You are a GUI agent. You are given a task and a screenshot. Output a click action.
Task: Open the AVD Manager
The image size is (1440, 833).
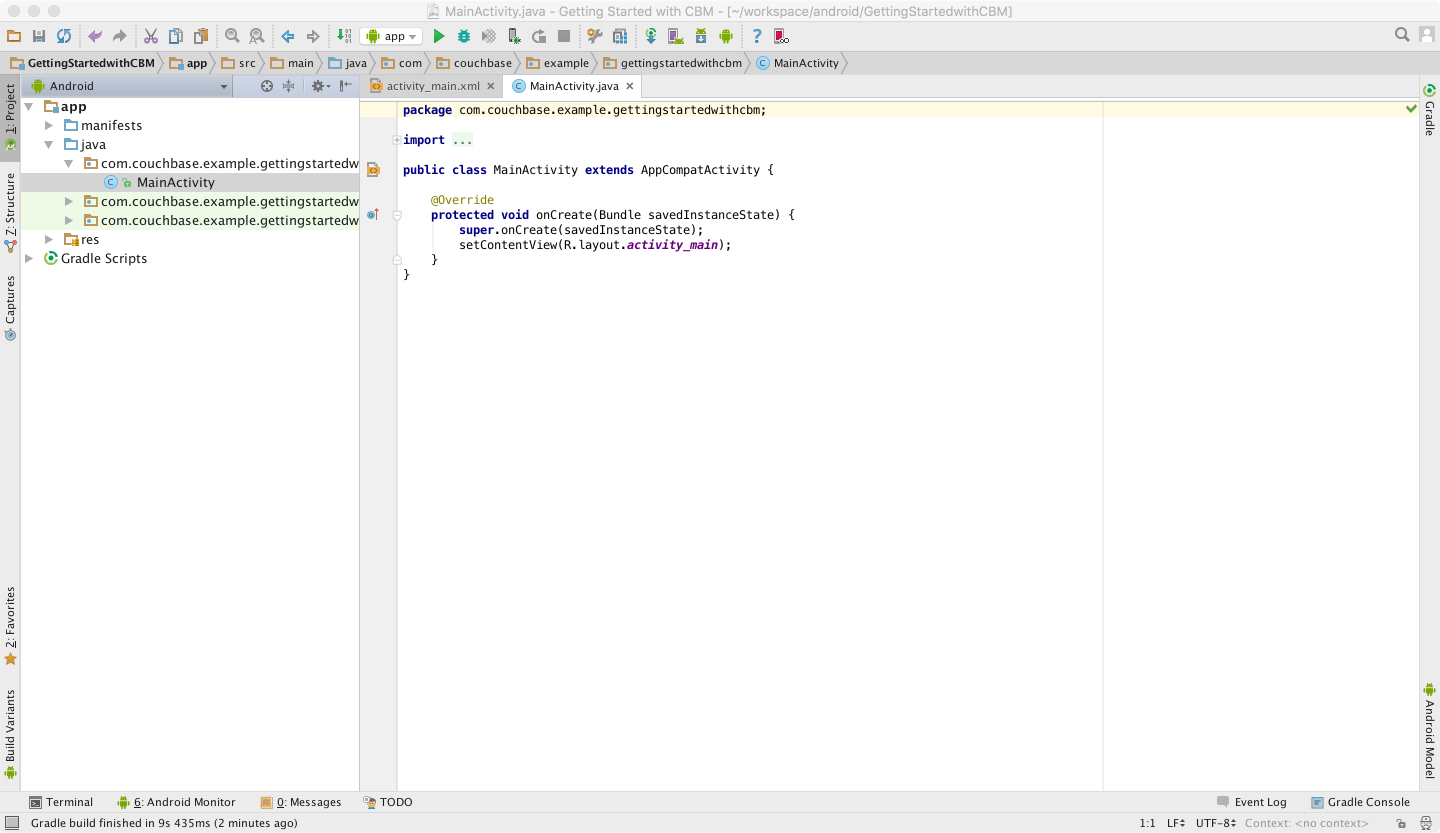coord(676,36)
